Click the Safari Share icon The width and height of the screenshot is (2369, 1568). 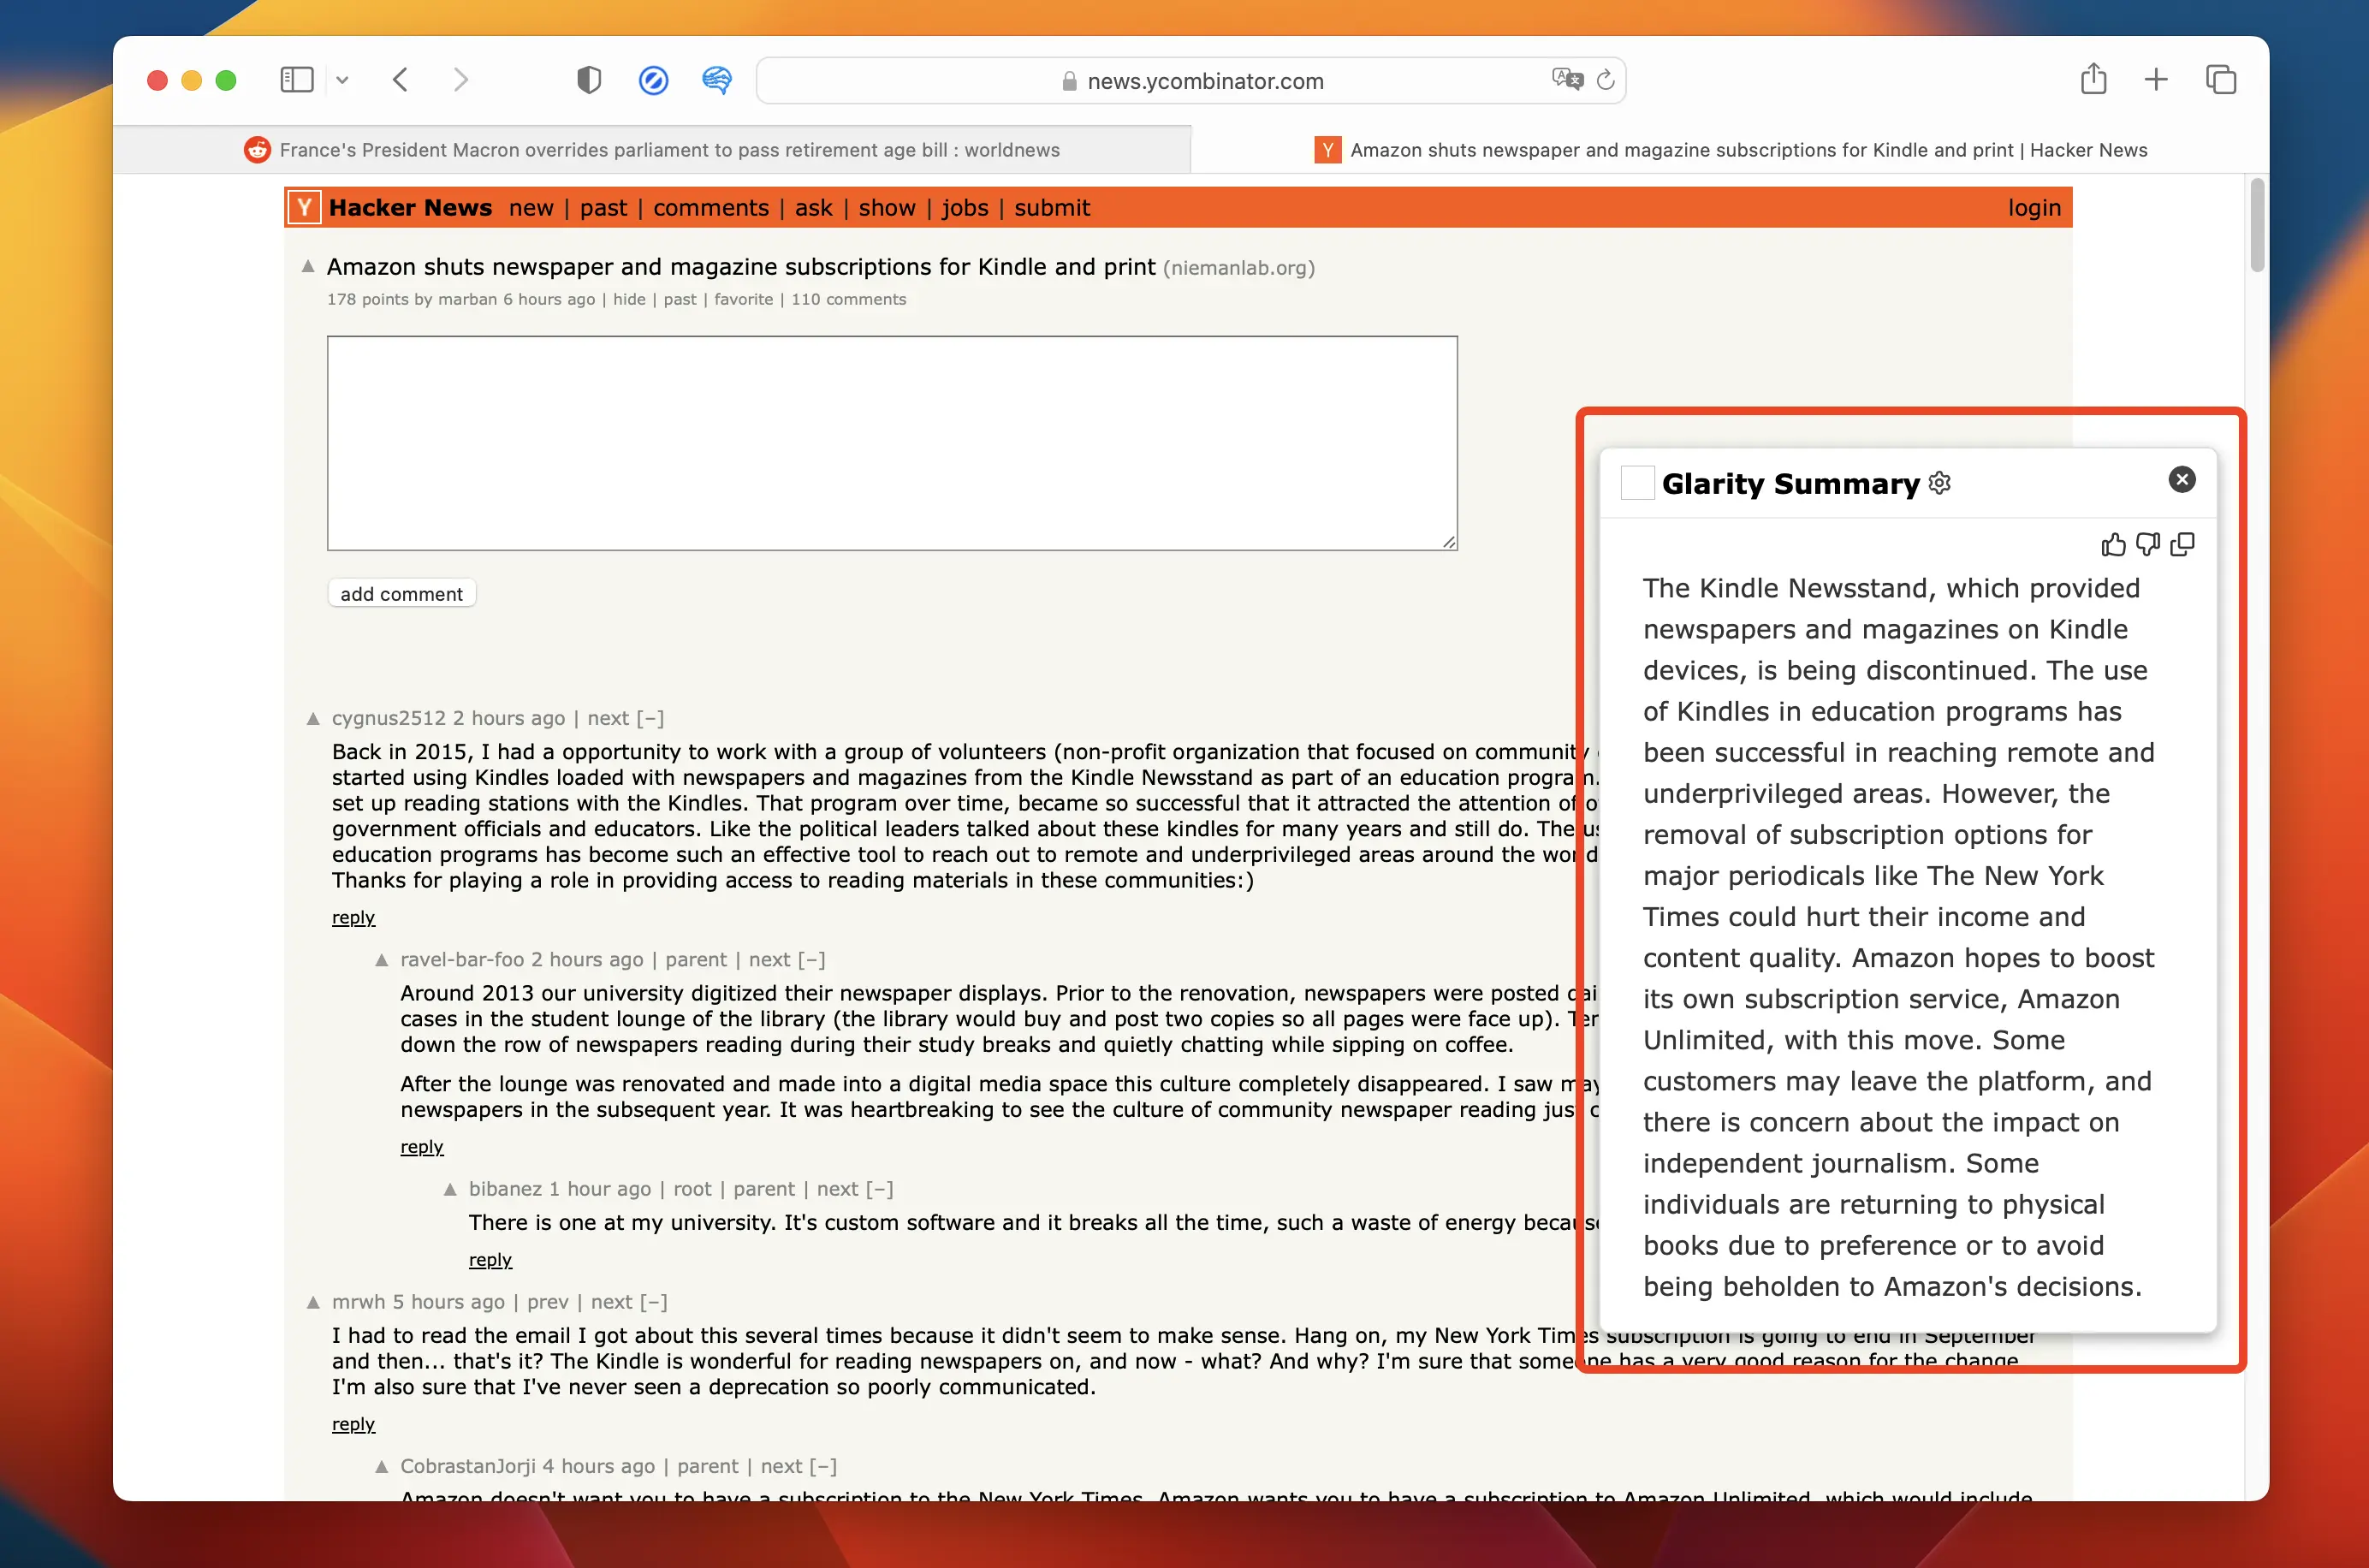(x=2093, y=80)
